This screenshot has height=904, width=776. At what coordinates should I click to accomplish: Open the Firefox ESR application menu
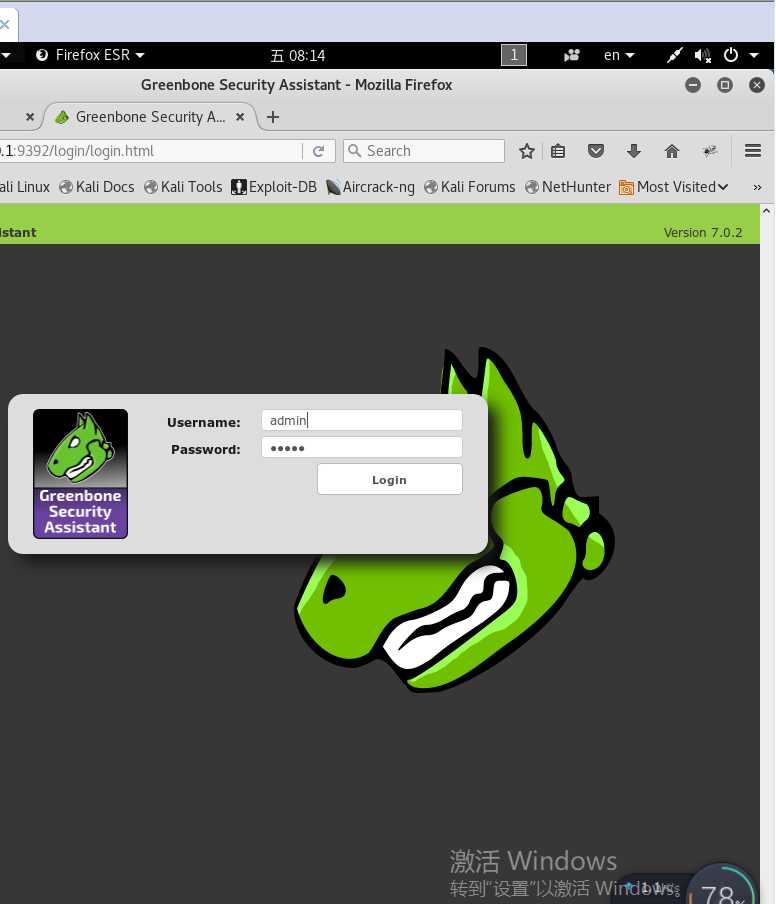click(x=89, y=55)
